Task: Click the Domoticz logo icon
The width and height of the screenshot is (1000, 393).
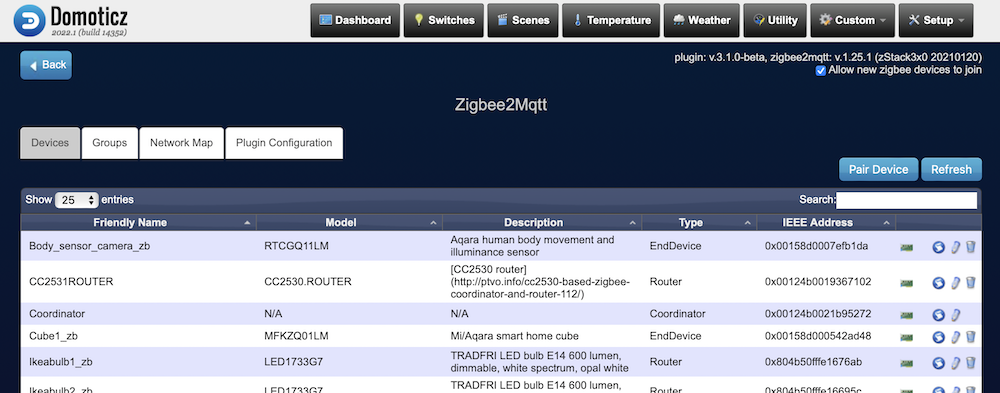Action: pyautogui.click(x=29, y=20)
